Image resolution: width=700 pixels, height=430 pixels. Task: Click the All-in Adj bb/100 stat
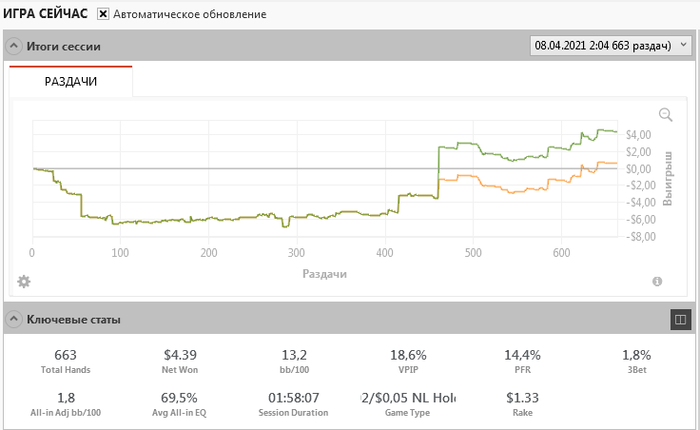66,397
